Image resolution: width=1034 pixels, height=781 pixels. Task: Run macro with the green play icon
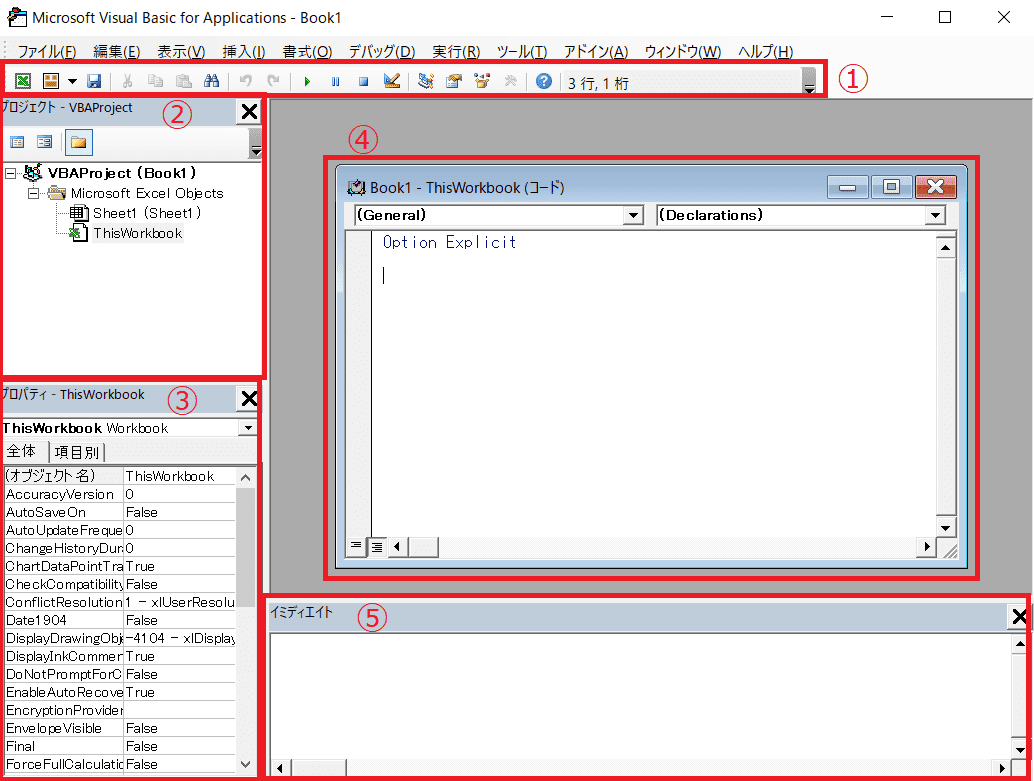pyautogui.click(x=307, y=82)
